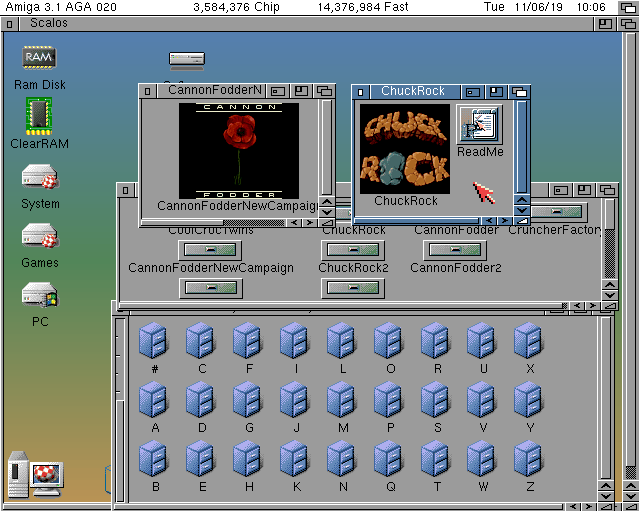The height and width of the screenshot is (511, 639).
Task: Open the G drawer folder
Action: coord(247,399)
